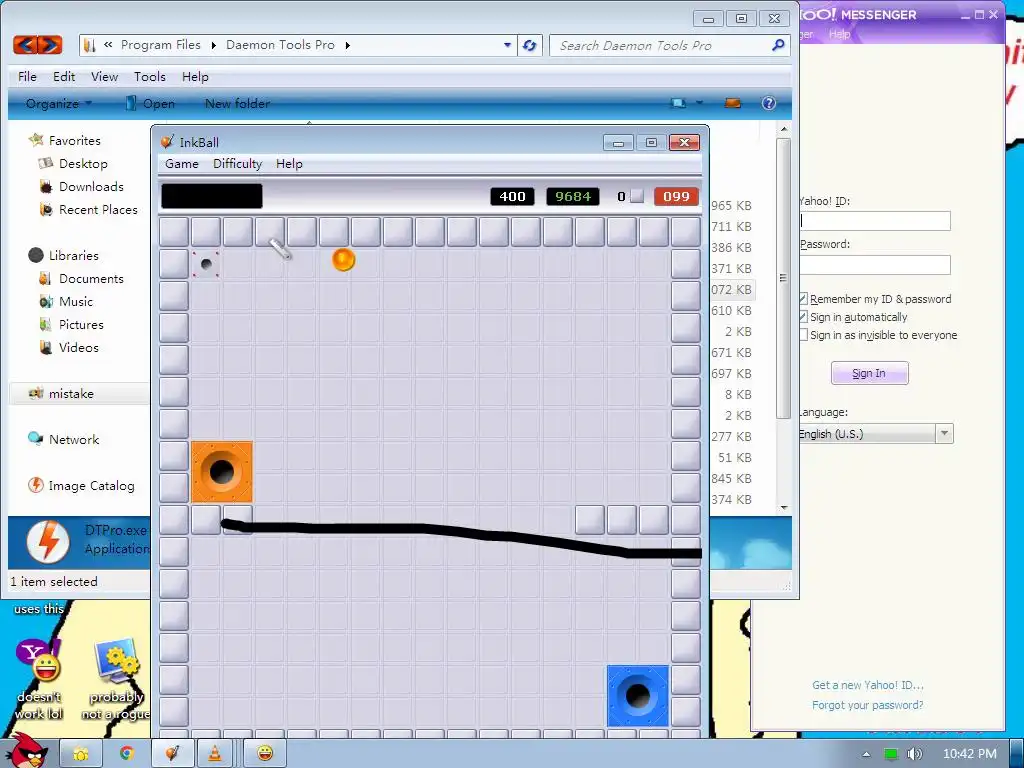Click the Yahoo Password input field
This screenshot has width=1024, height=768.
(875, 264)
